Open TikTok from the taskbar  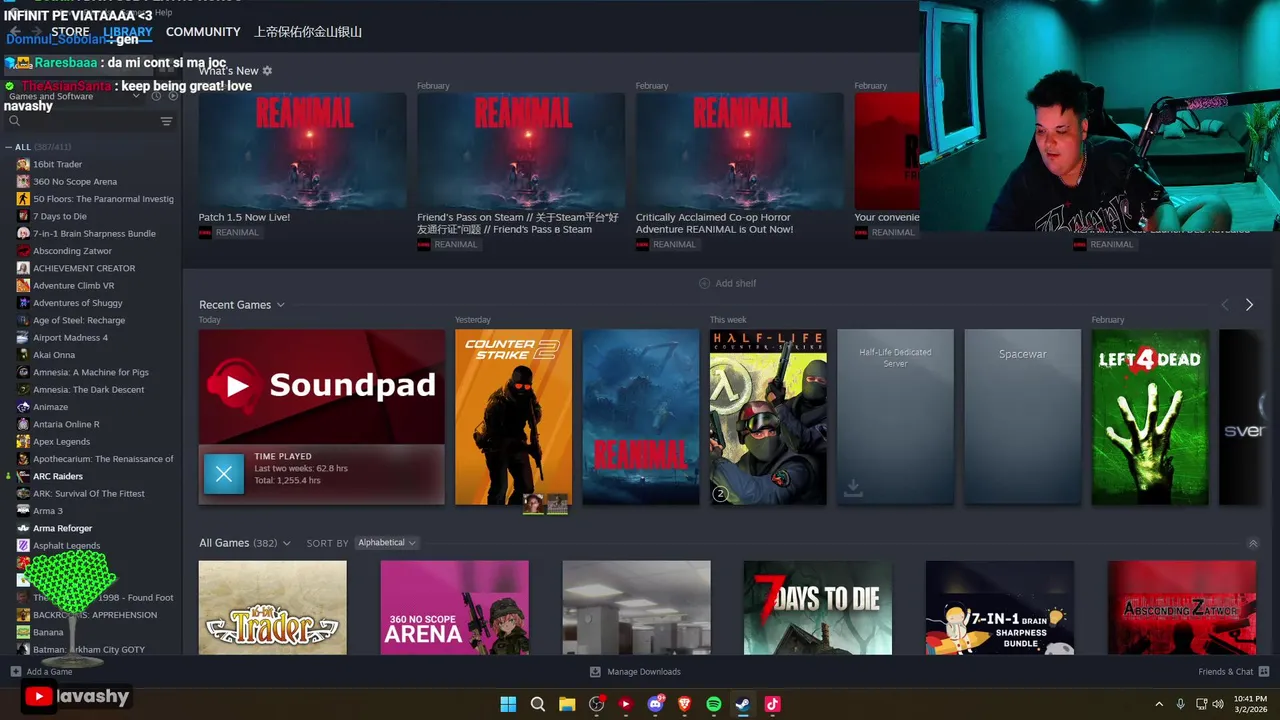point(772,704)
